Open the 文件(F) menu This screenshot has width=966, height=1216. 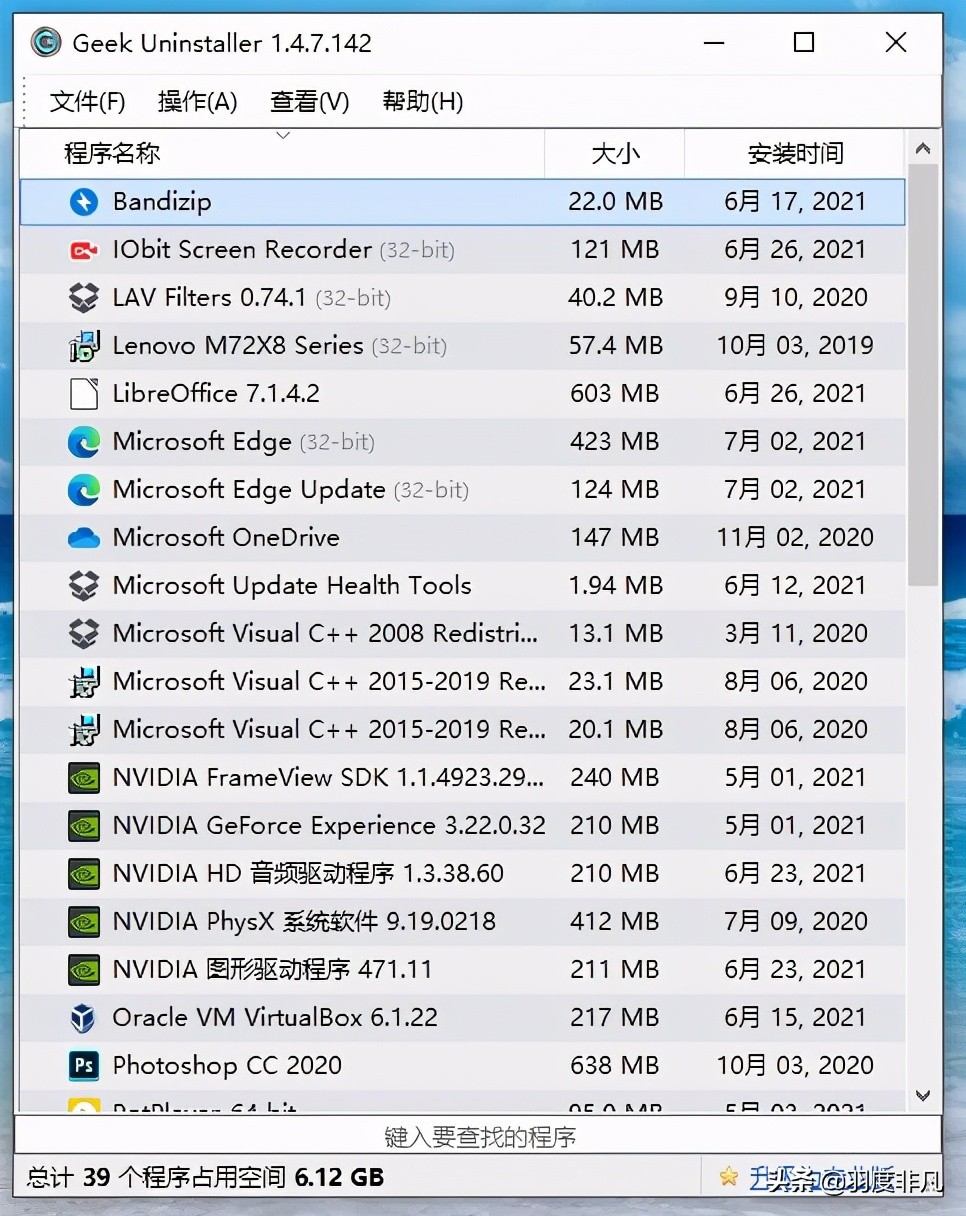(88, 102)
